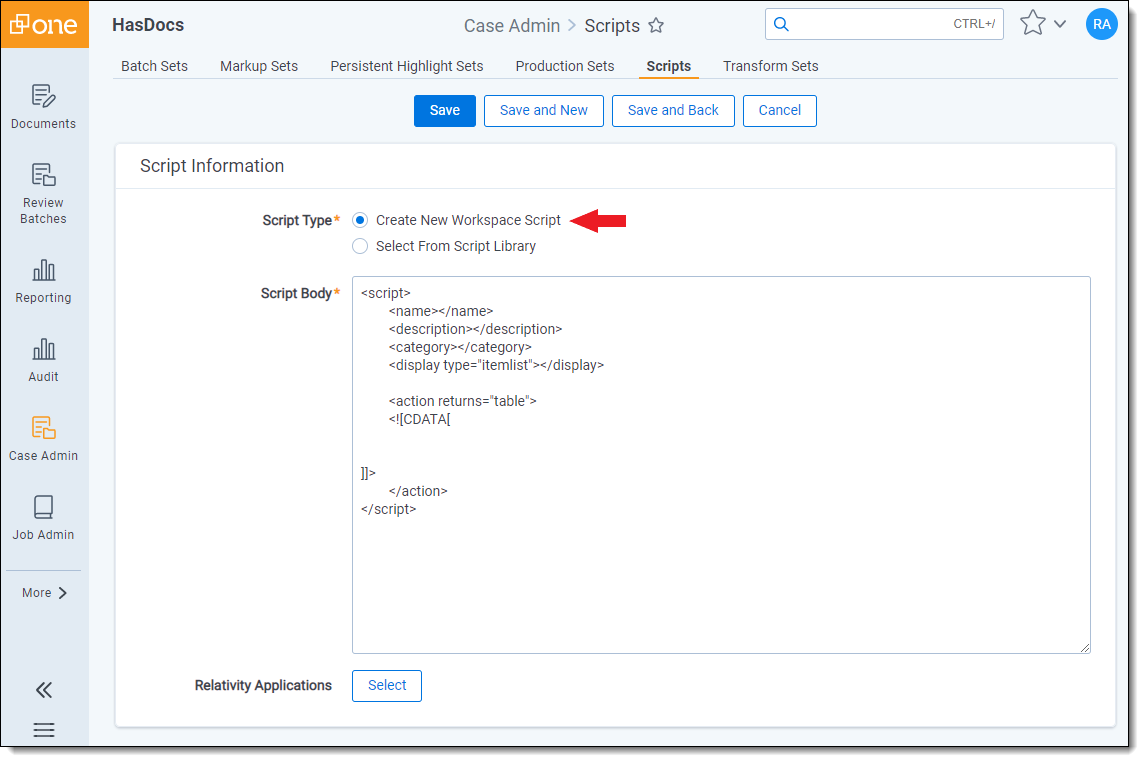Open the Job Admin book icon
1144x762 pixels.
(x=43, y=507)
